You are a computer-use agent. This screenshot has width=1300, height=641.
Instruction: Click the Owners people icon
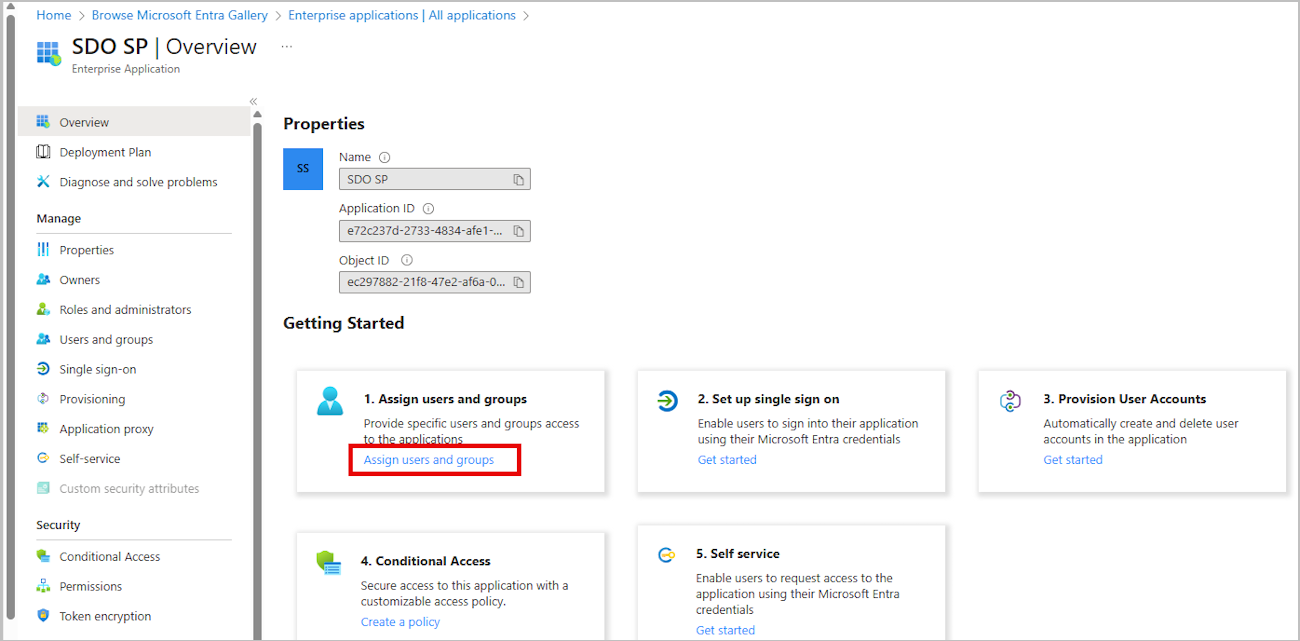(x=43, y=280)
